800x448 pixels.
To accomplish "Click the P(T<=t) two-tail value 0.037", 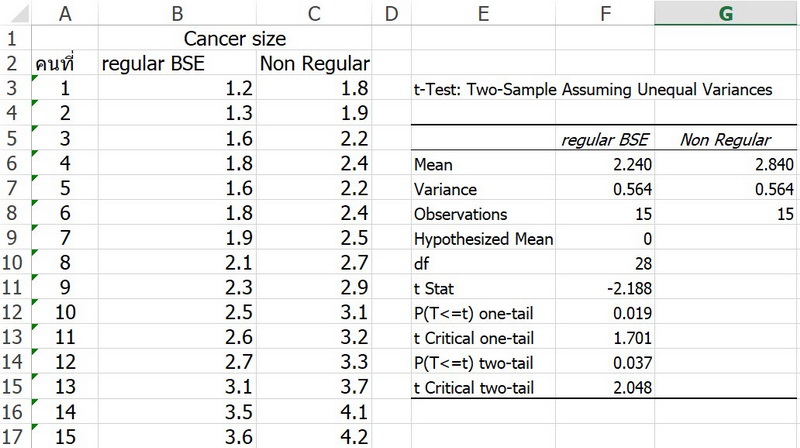I will pos(605,363).
